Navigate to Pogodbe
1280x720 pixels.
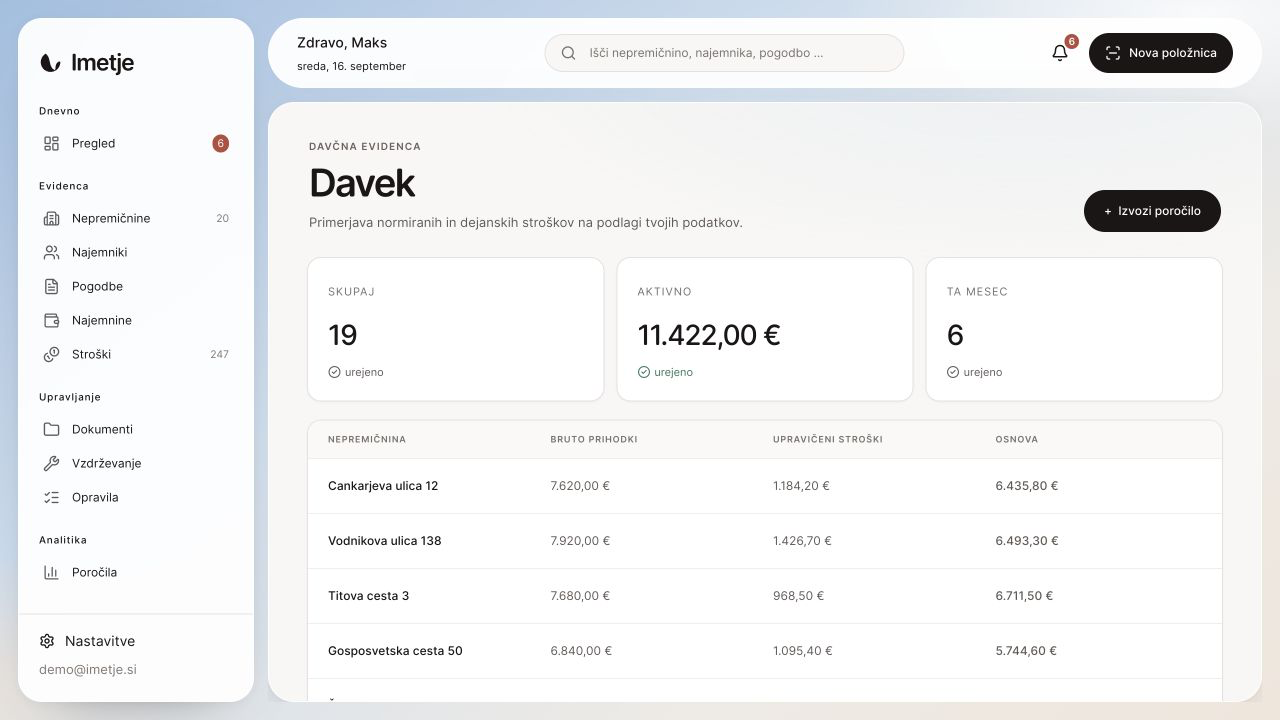click(x=136, y=286)
